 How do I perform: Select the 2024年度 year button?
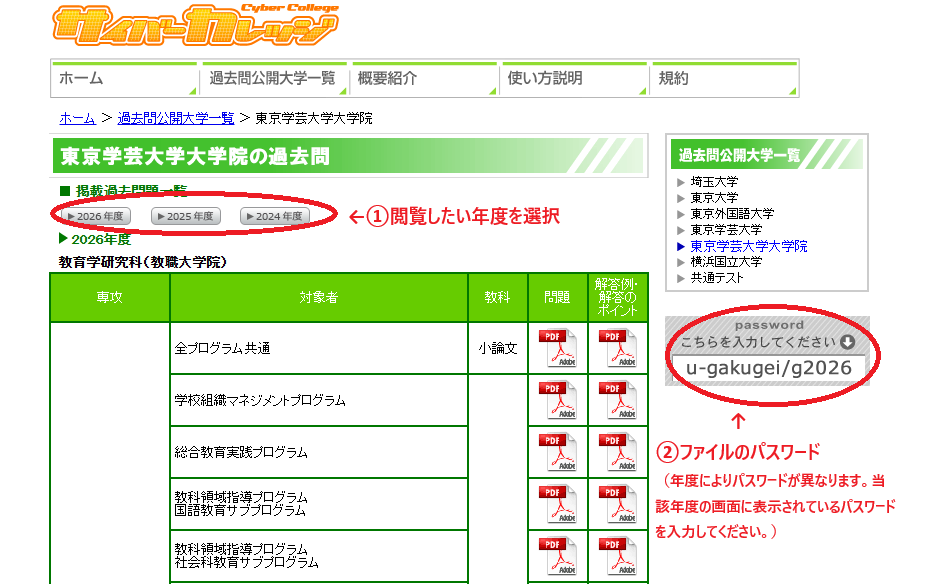point(275,216)
